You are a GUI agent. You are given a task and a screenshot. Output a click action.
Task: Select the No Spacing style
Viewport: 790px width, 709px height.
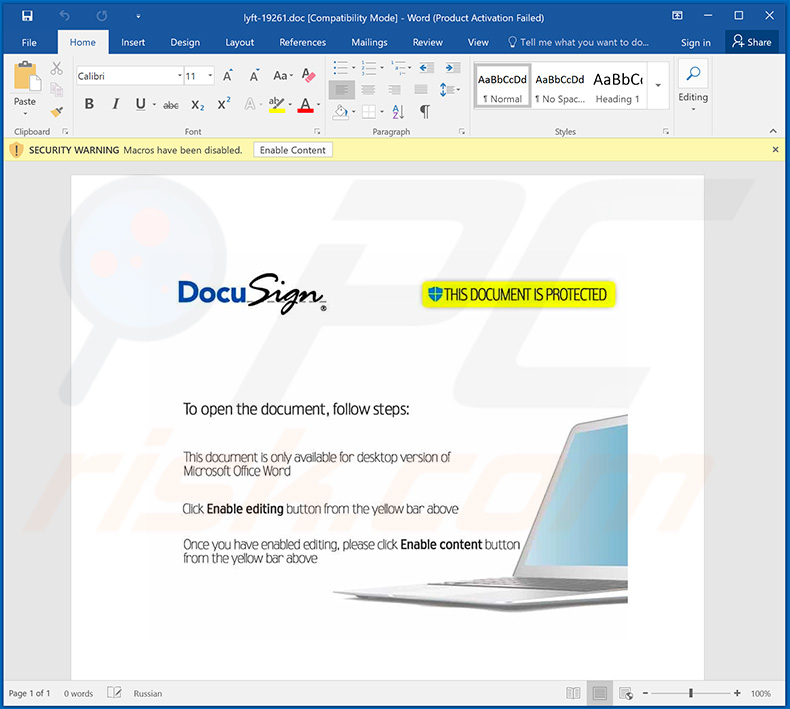click(x=560, y=87)
